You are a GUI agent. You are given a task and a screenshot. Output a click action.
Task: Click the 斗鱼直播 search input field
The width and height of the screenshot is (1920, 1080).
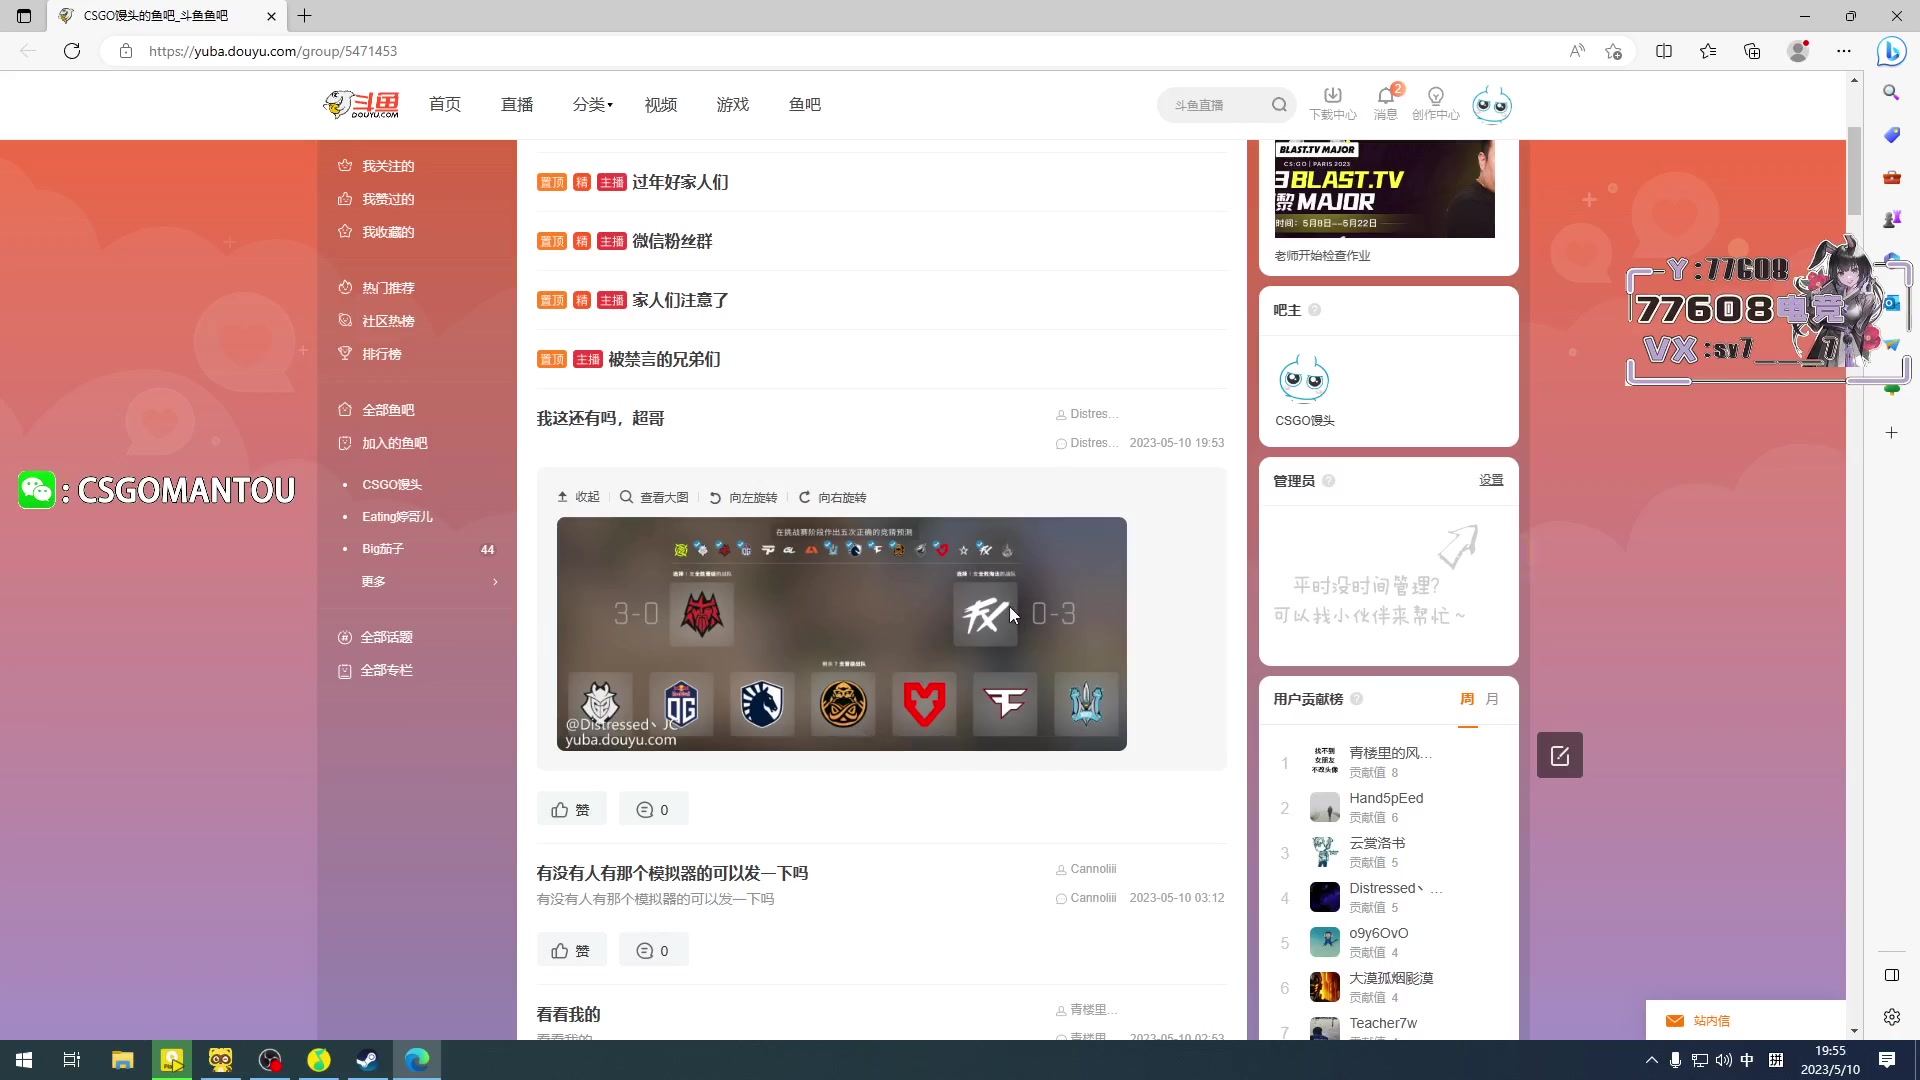pyautogui.click(x=1210, y=104)
